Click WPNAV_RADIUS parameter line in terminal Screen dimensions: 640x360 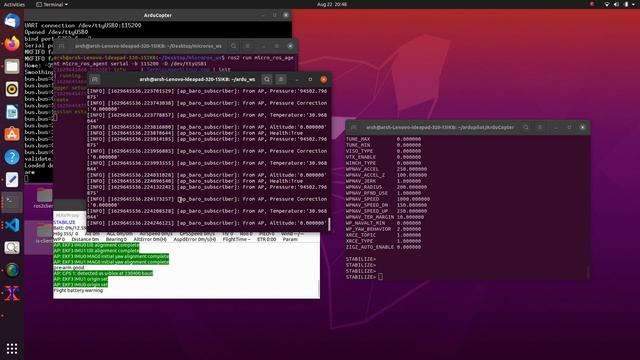pyautogui.click(x=387, y=187)
